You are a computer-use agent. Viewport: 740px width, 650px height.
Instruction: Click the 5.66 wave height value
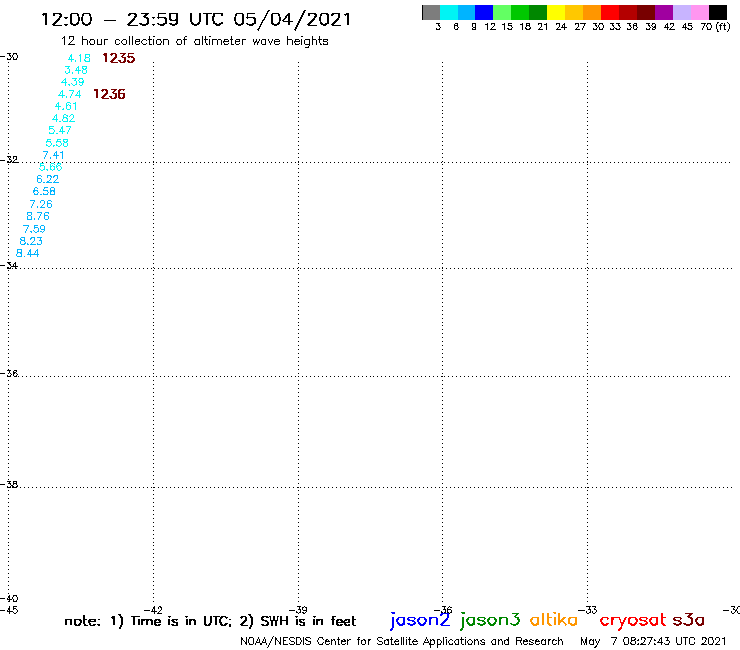pos(50,167)
